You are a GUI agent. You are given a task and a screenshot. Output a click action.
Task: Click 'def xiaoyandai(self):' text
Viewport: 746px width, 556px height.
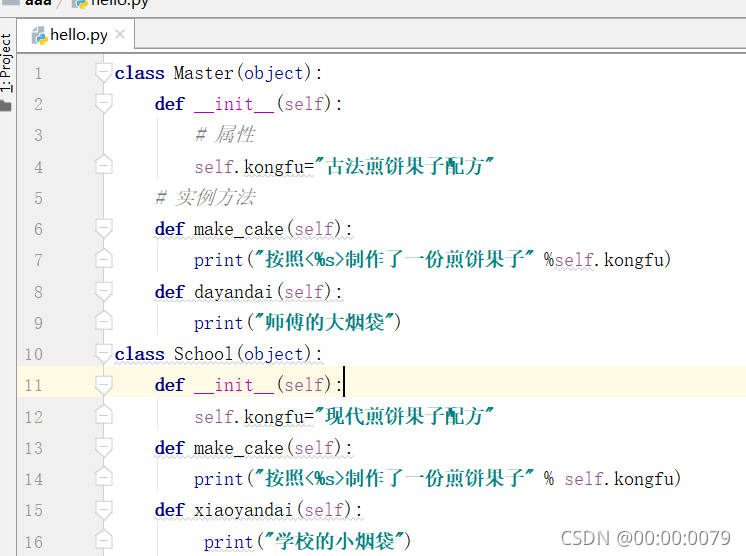(258, 510)
